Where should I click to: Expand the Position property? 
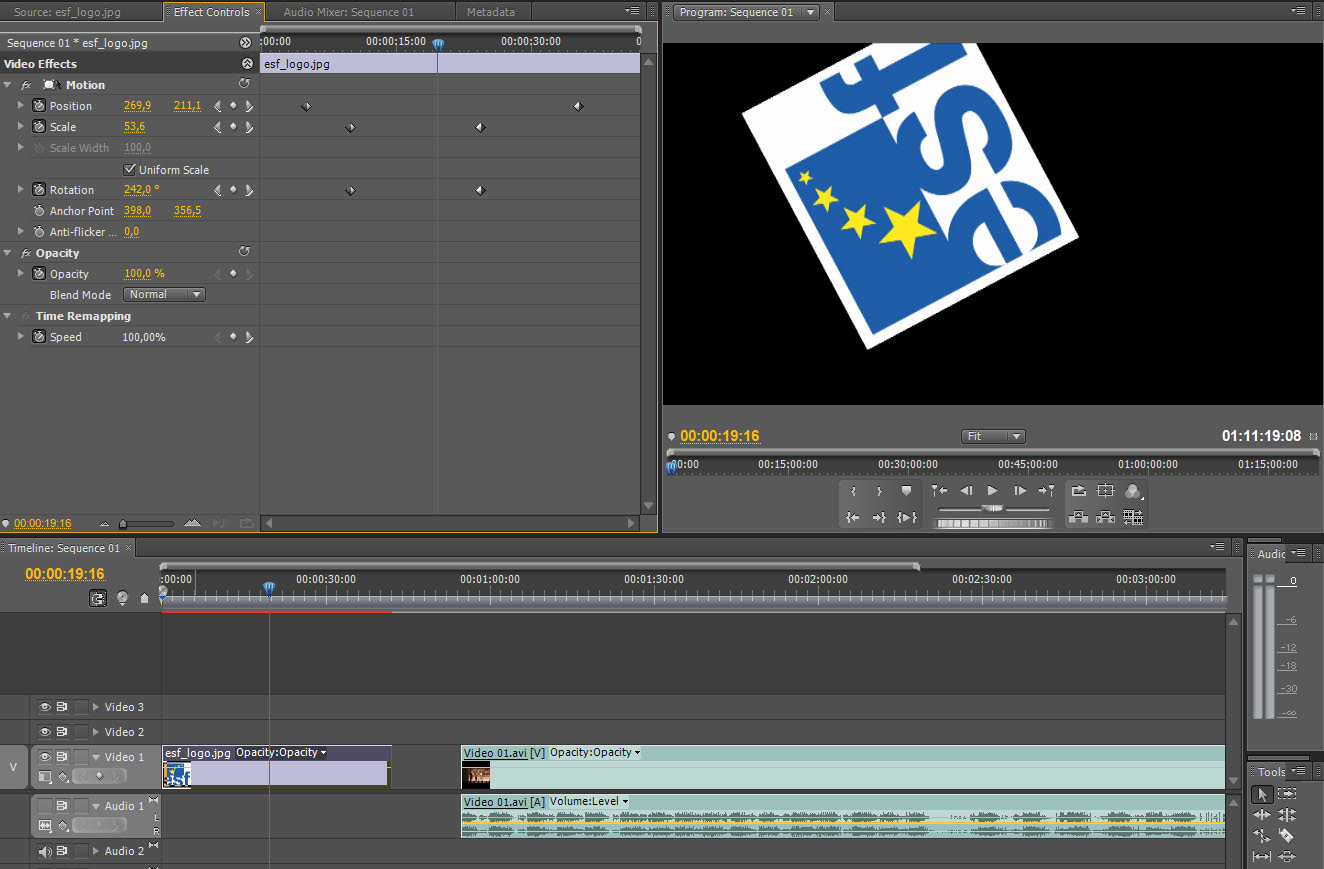click(x=21, y=105)
